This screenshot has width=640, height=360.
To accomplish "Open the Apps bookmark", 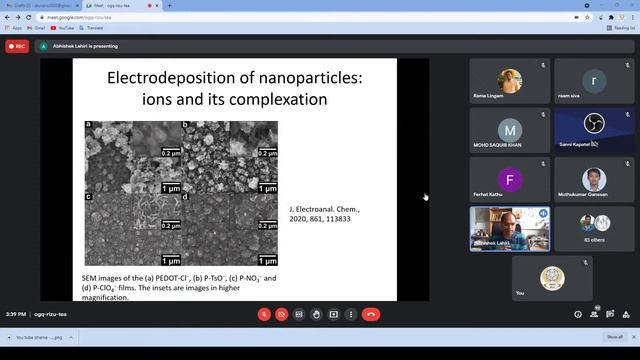I will click(13, 28).
